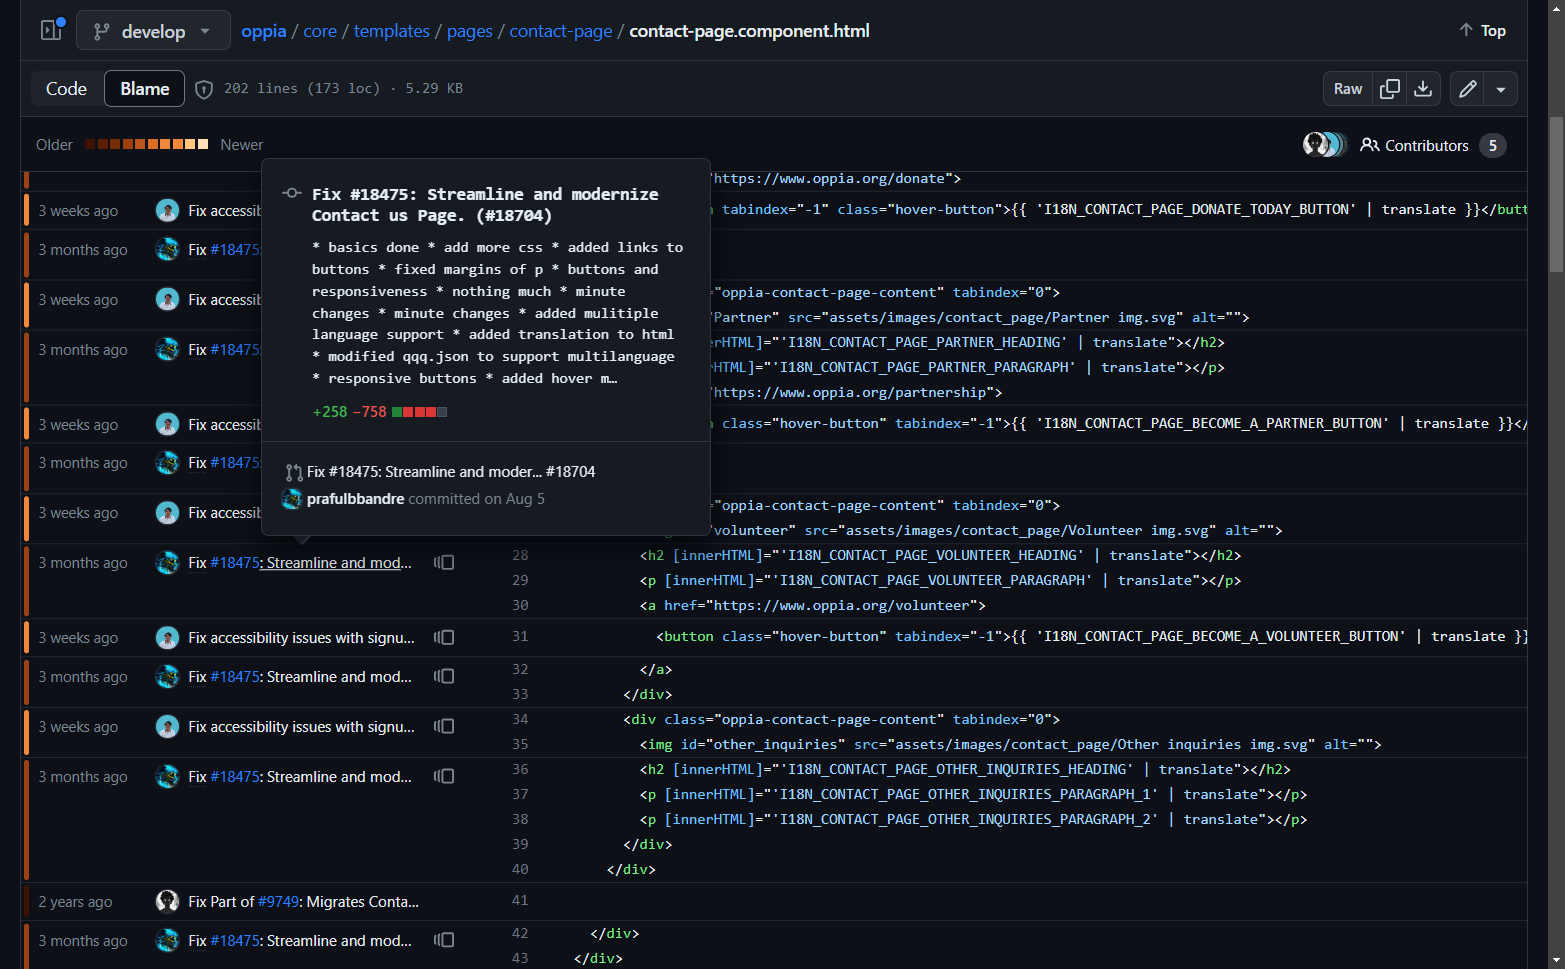Select the Blame view tab
Viewport: 1565px width, 969px height.
tap(145, 89)
